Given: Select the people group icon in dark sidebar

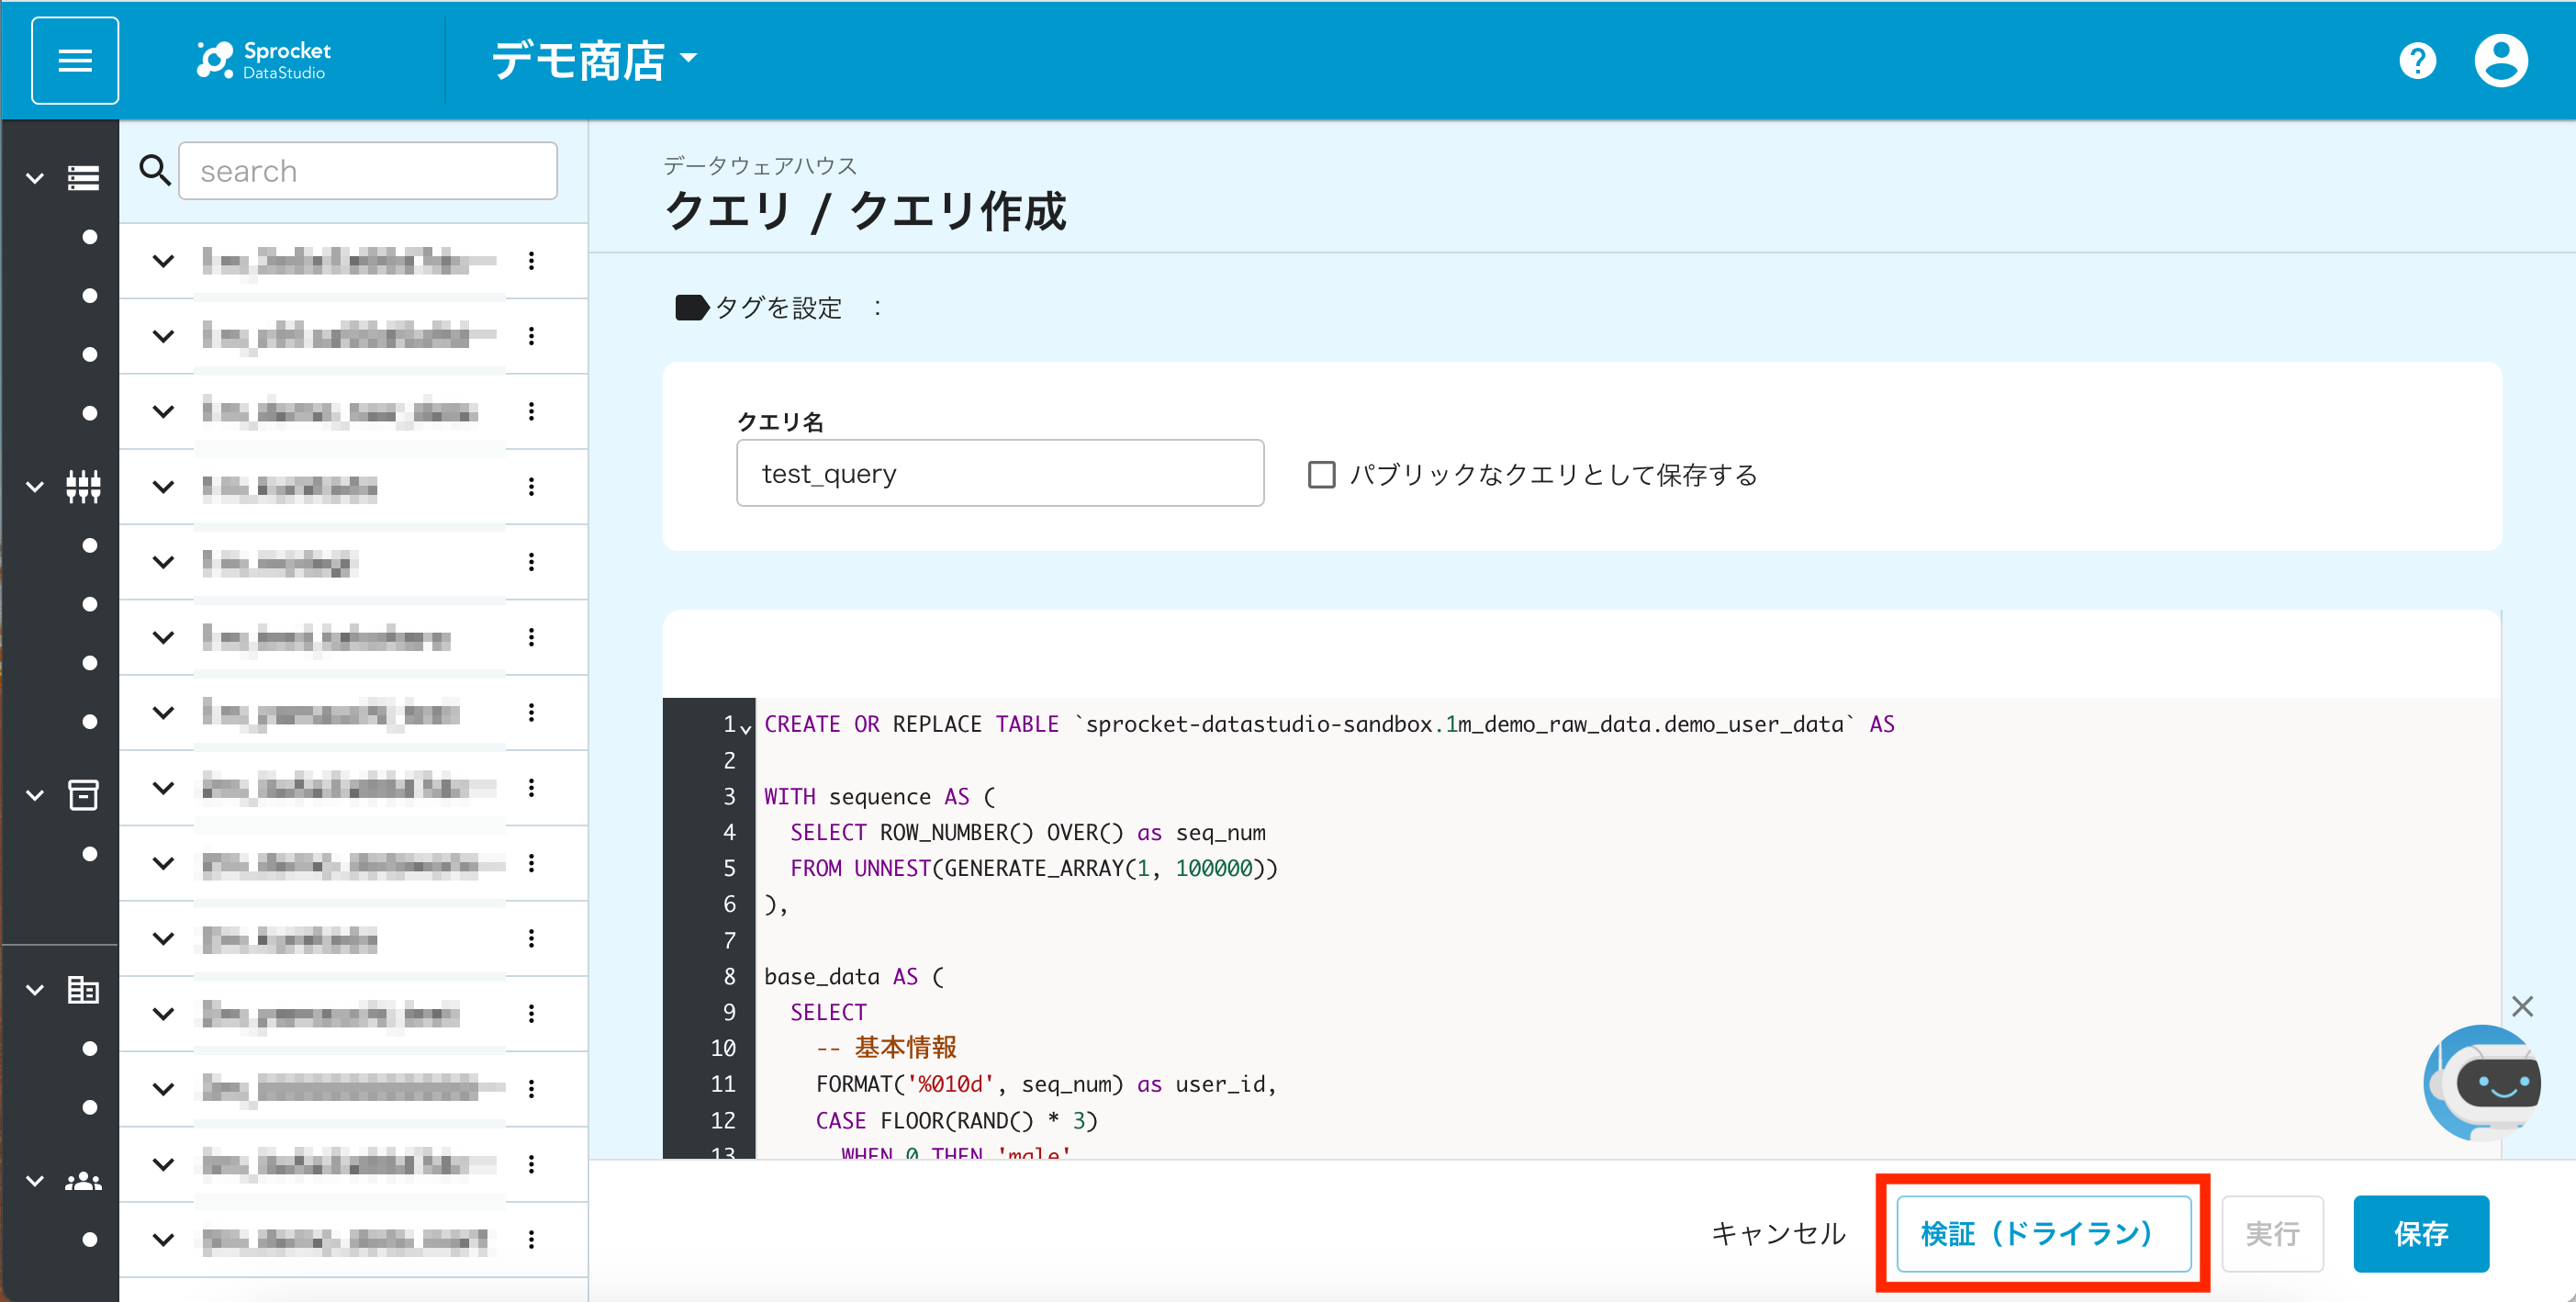Looking at the screenshot, I should [83, 1181].
